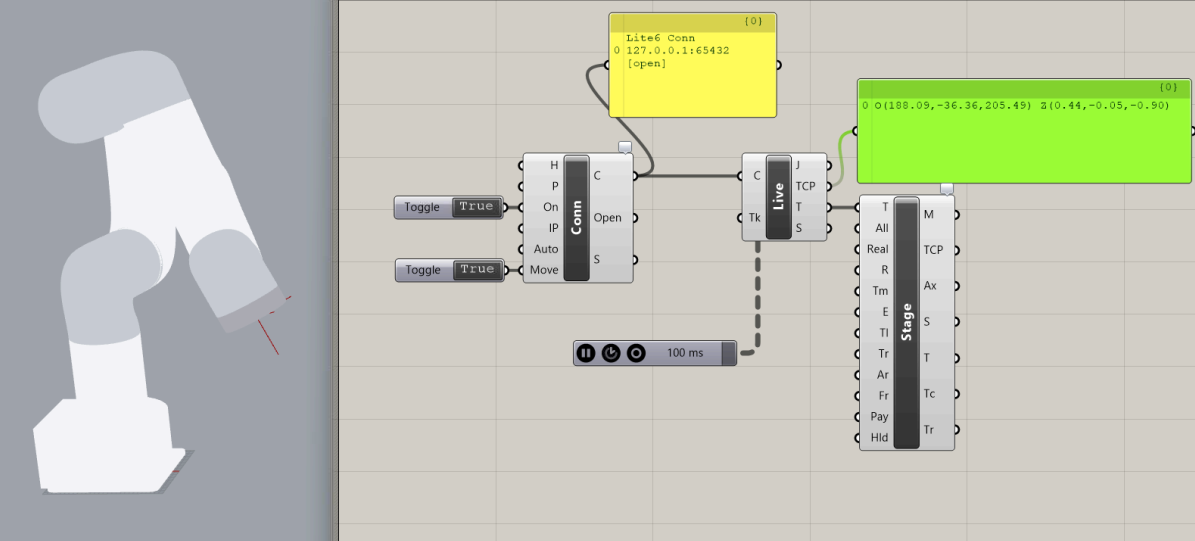Image resolution: width=1195 pixels, height=541 pixels.
Task: Click the S output on the Conn component
Action: coord(597,259)
